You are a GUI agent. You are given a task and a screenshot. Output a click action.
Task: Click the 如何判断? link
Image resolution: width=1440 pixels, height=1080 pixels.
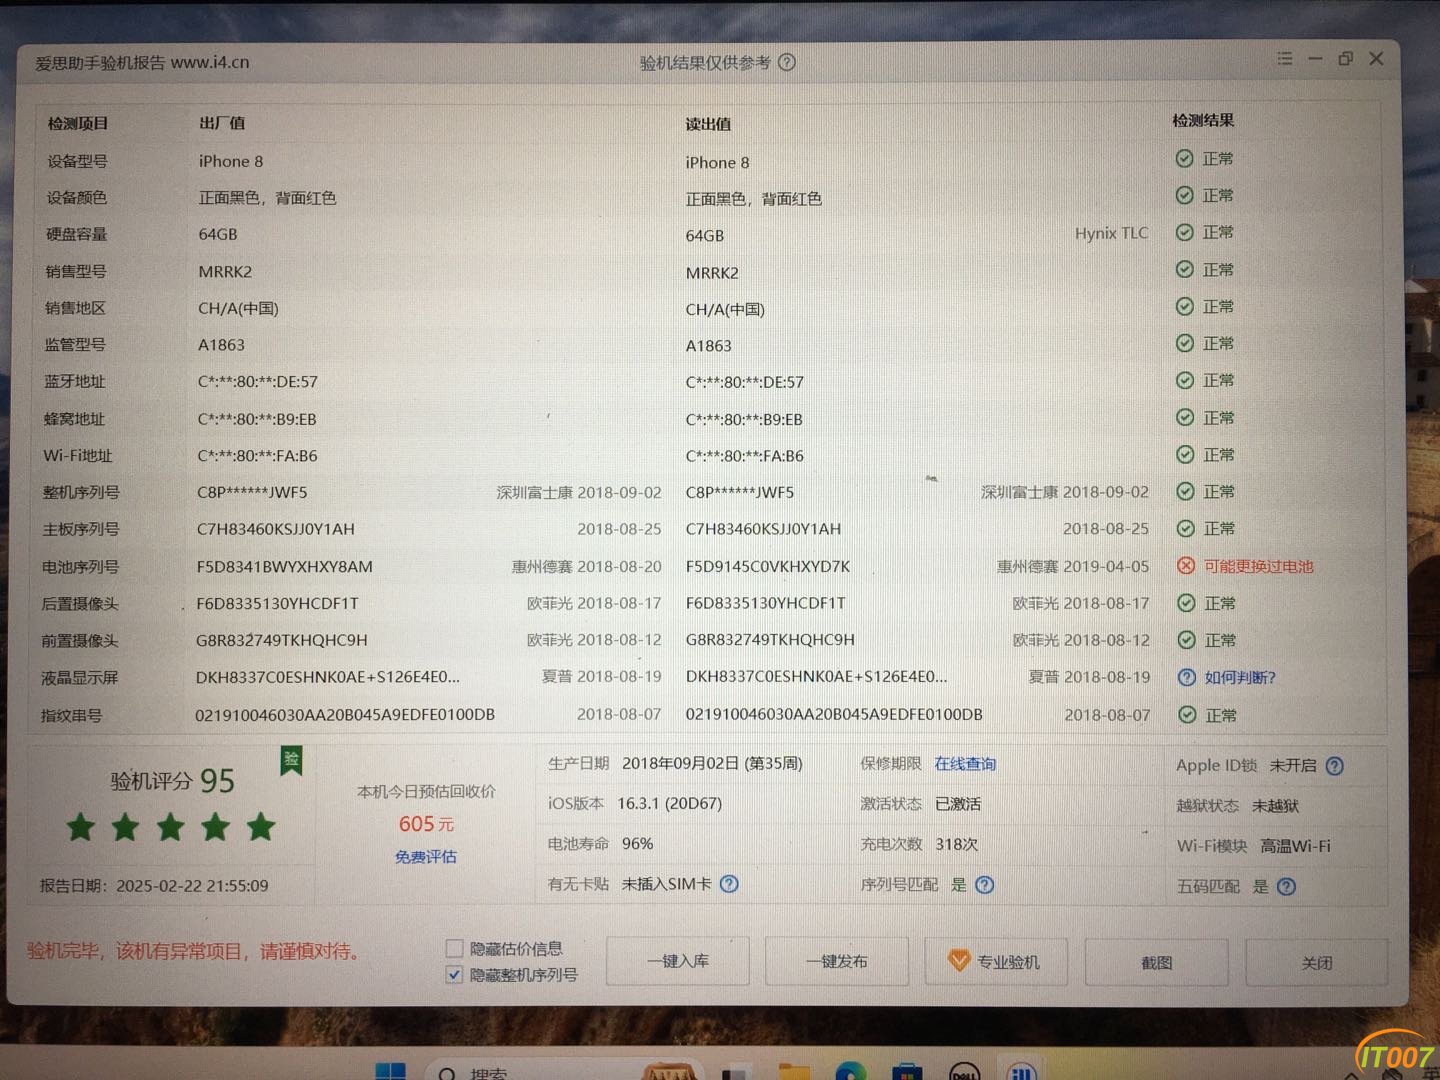(1240, 678)
